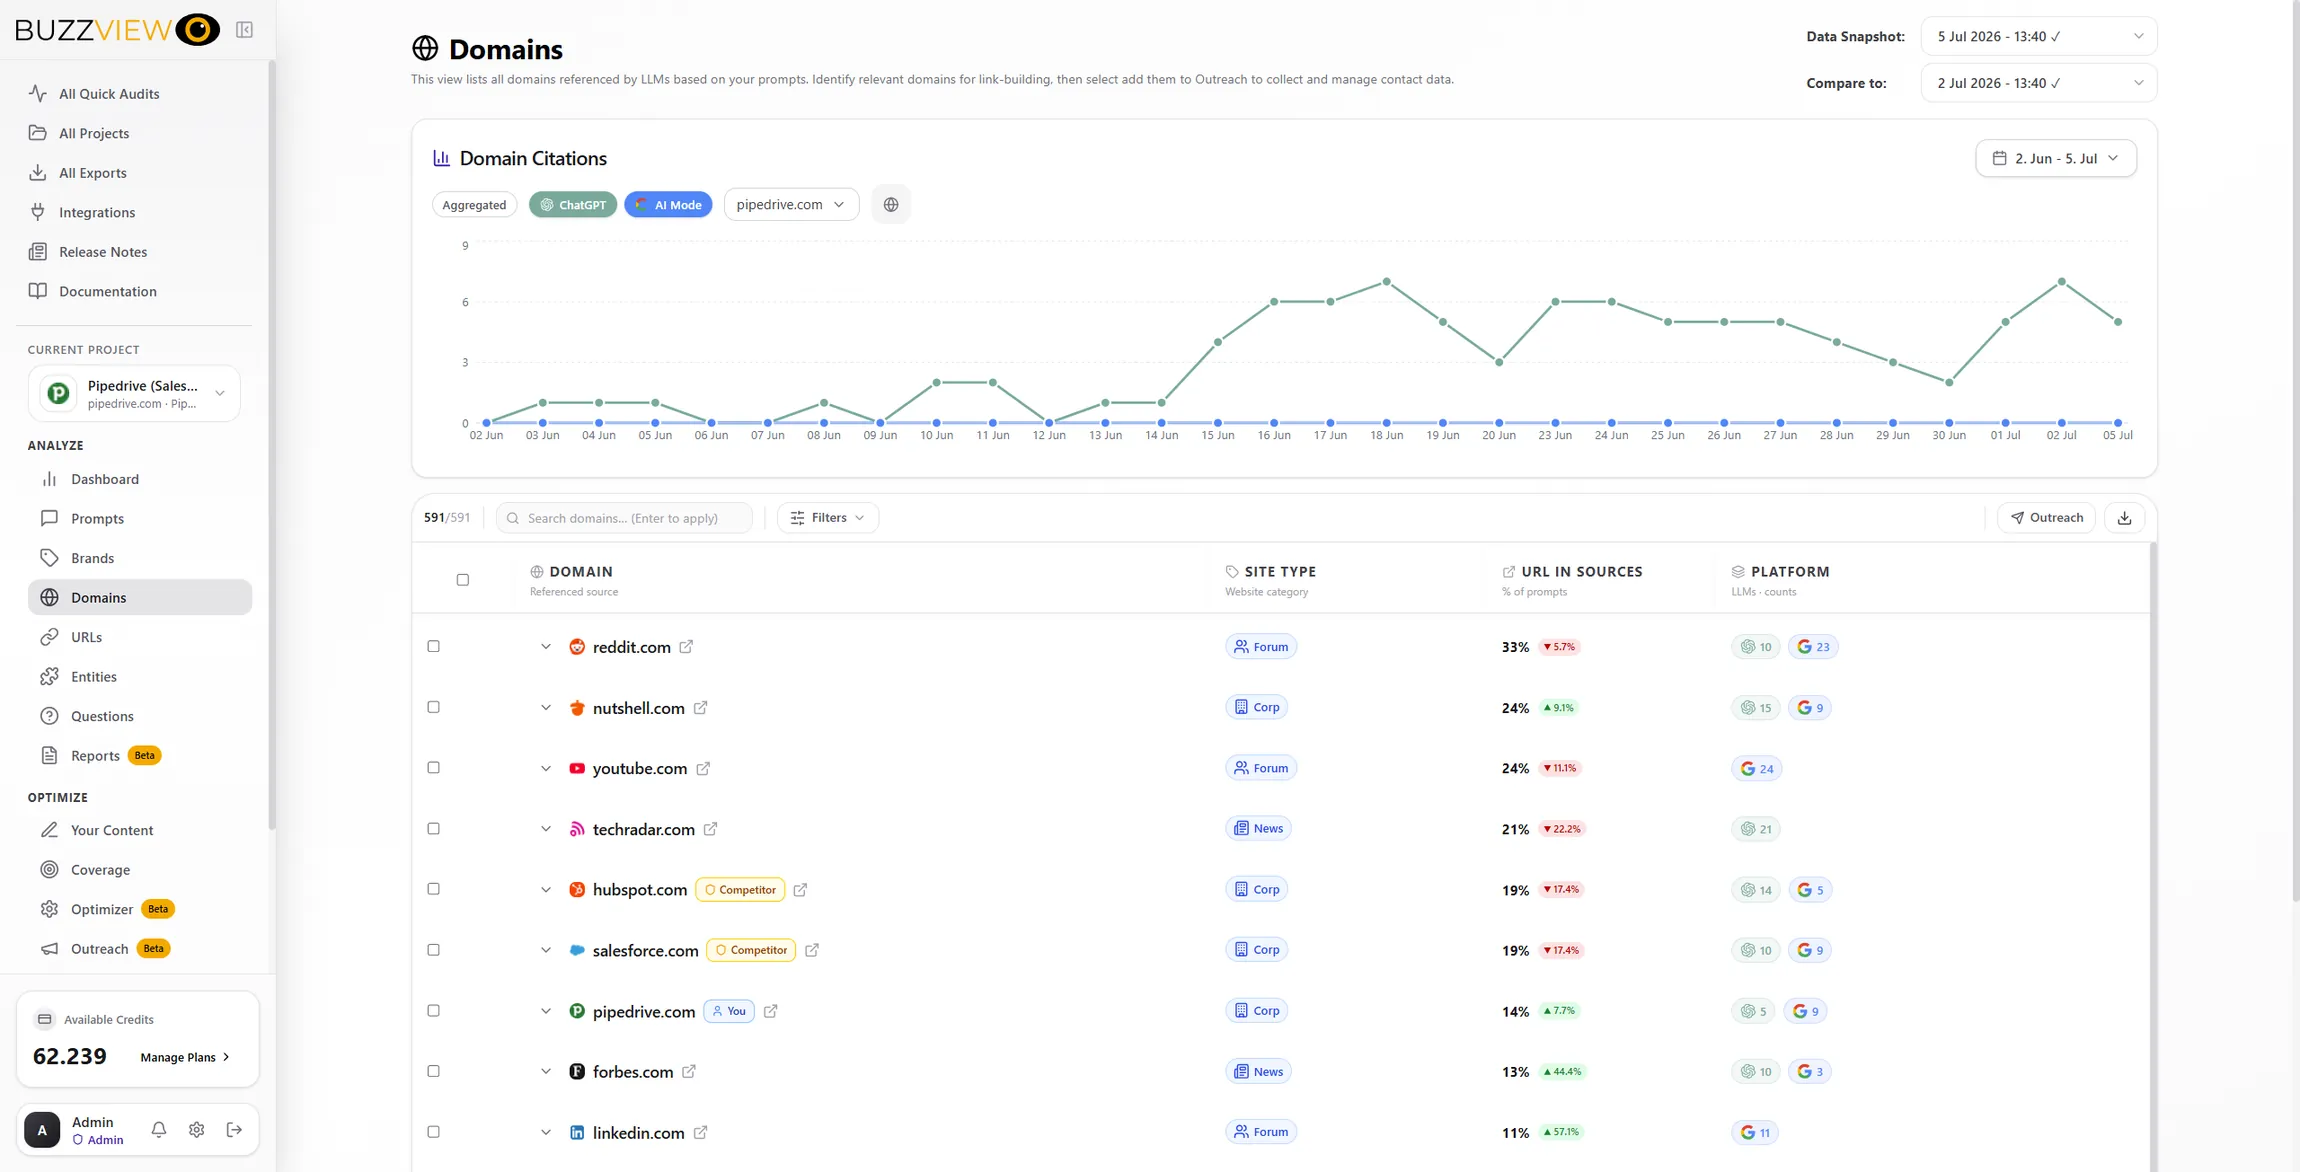Check the reddit.com row checkbox
Image resolution: width=2300 pixels, height=1172 pixels.
point(434,647)
